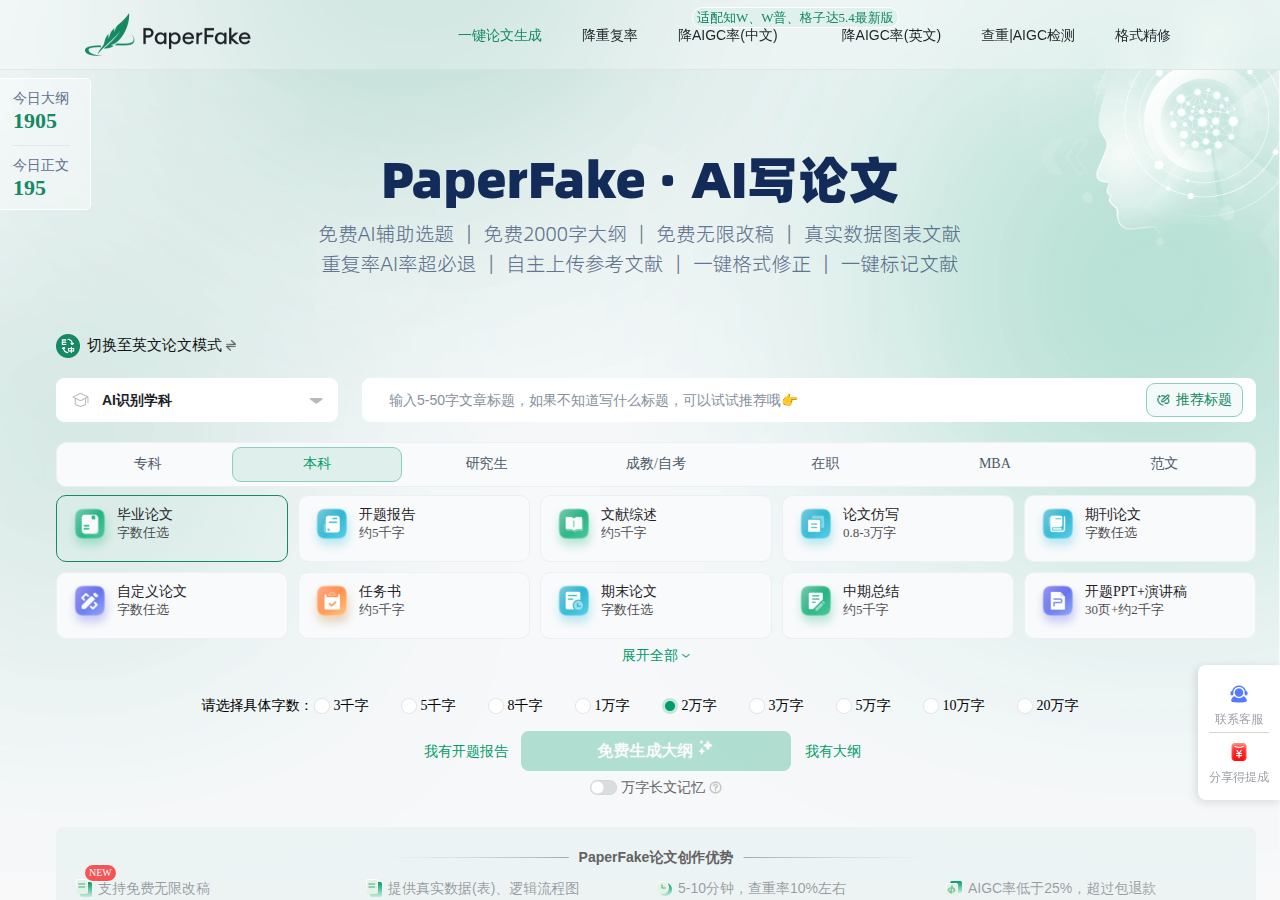
Task: Click the 我有大纲 link
Action: click(833, 751)
